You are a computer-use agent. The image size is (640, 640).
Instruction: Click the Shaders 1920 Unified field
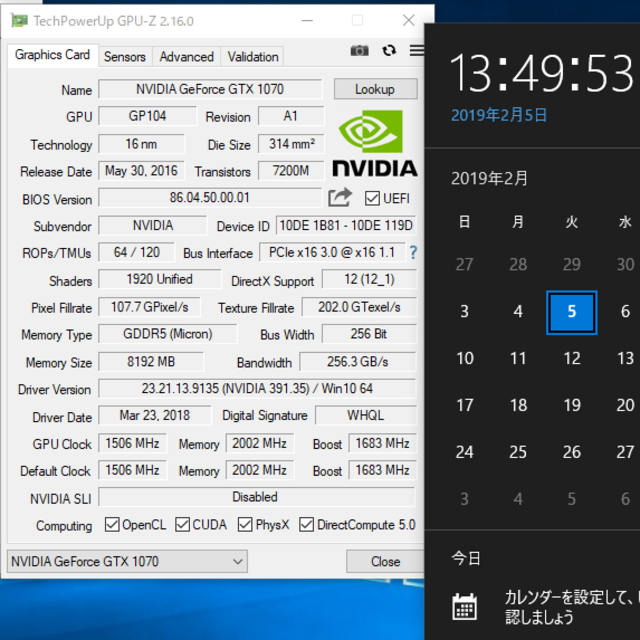coord(160,279)
